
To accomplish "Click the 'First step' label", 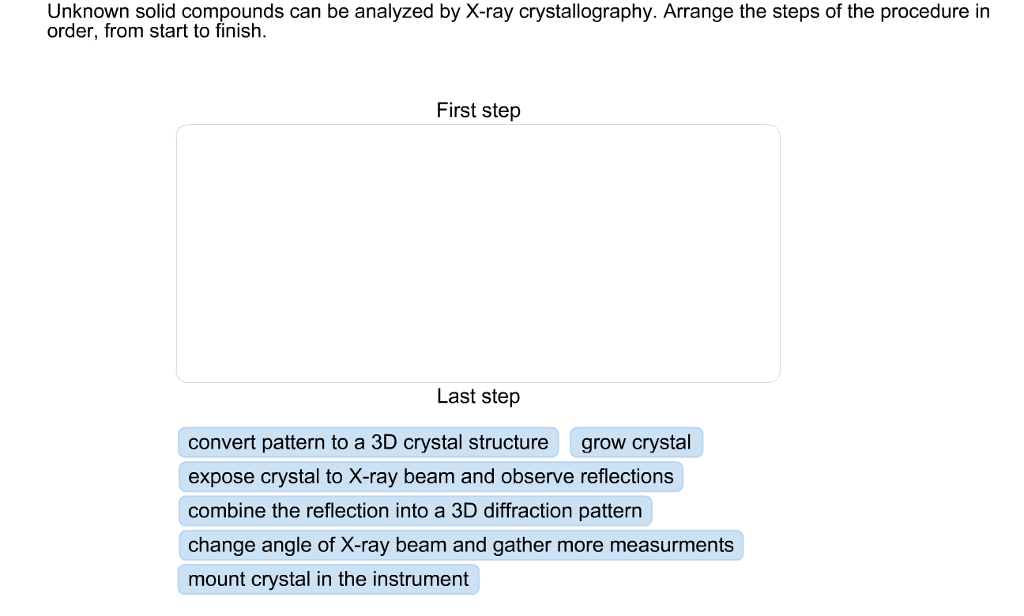I will [x=478, y=110].
